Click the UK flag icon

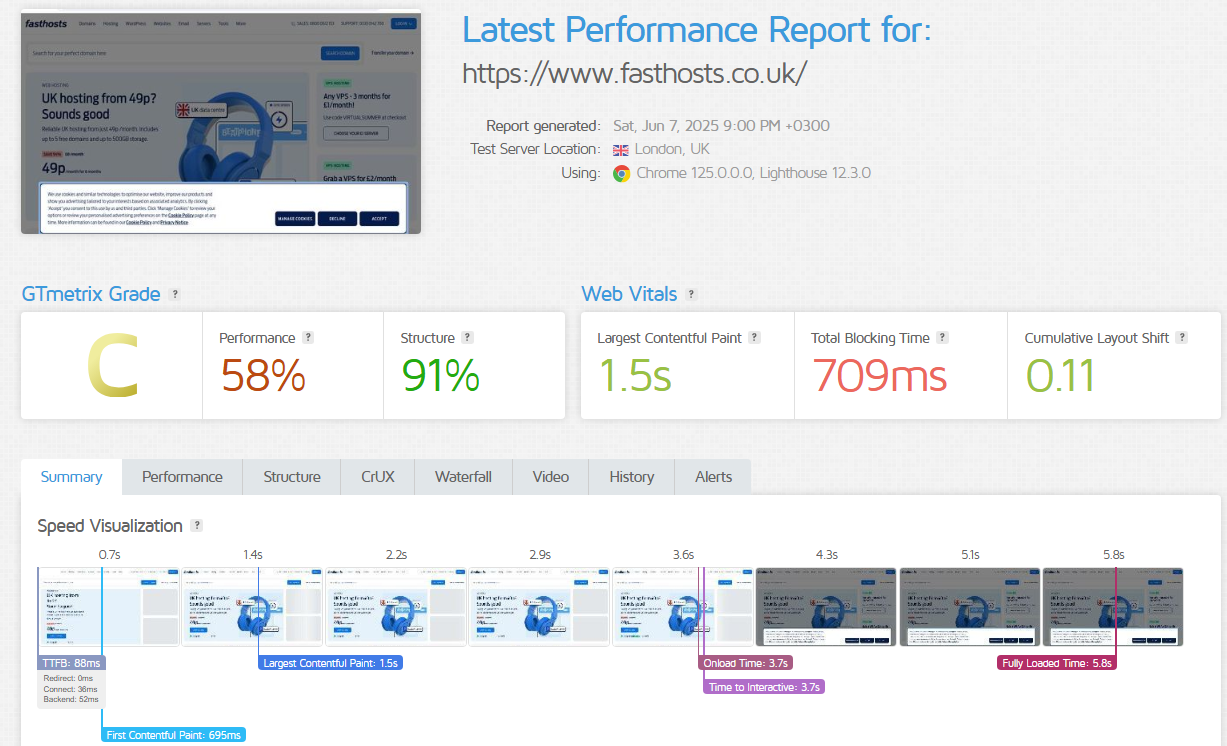621,150
